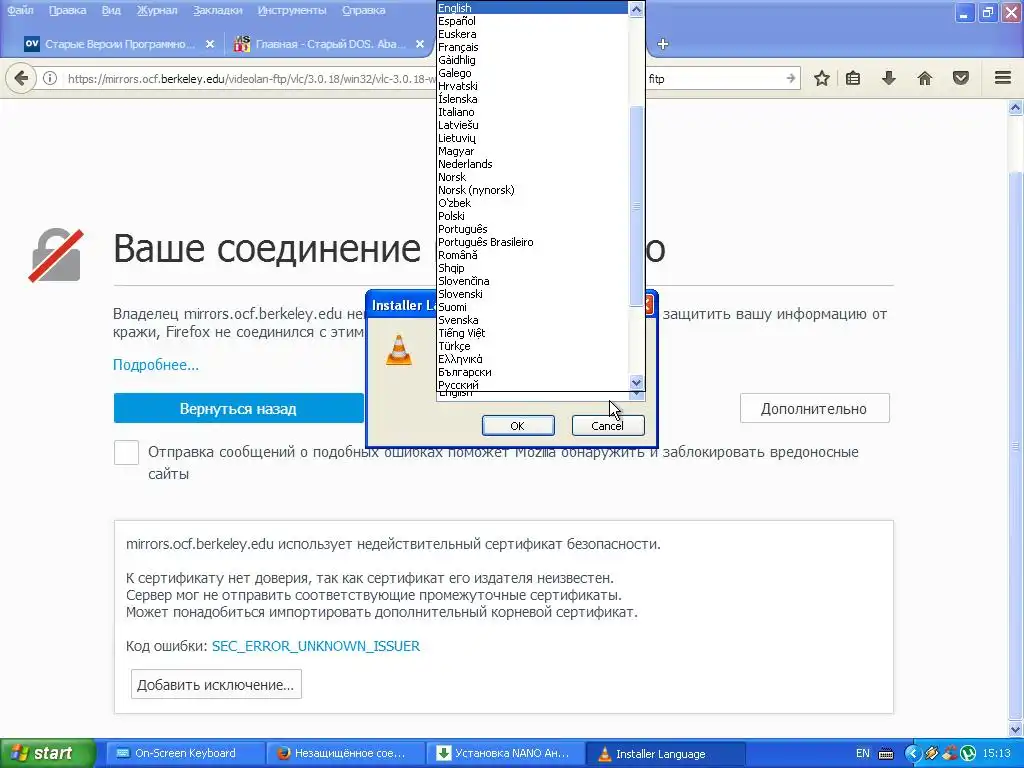
Task: Click Cancel in Installer Language dialog
Action: (x=607, y=426)
